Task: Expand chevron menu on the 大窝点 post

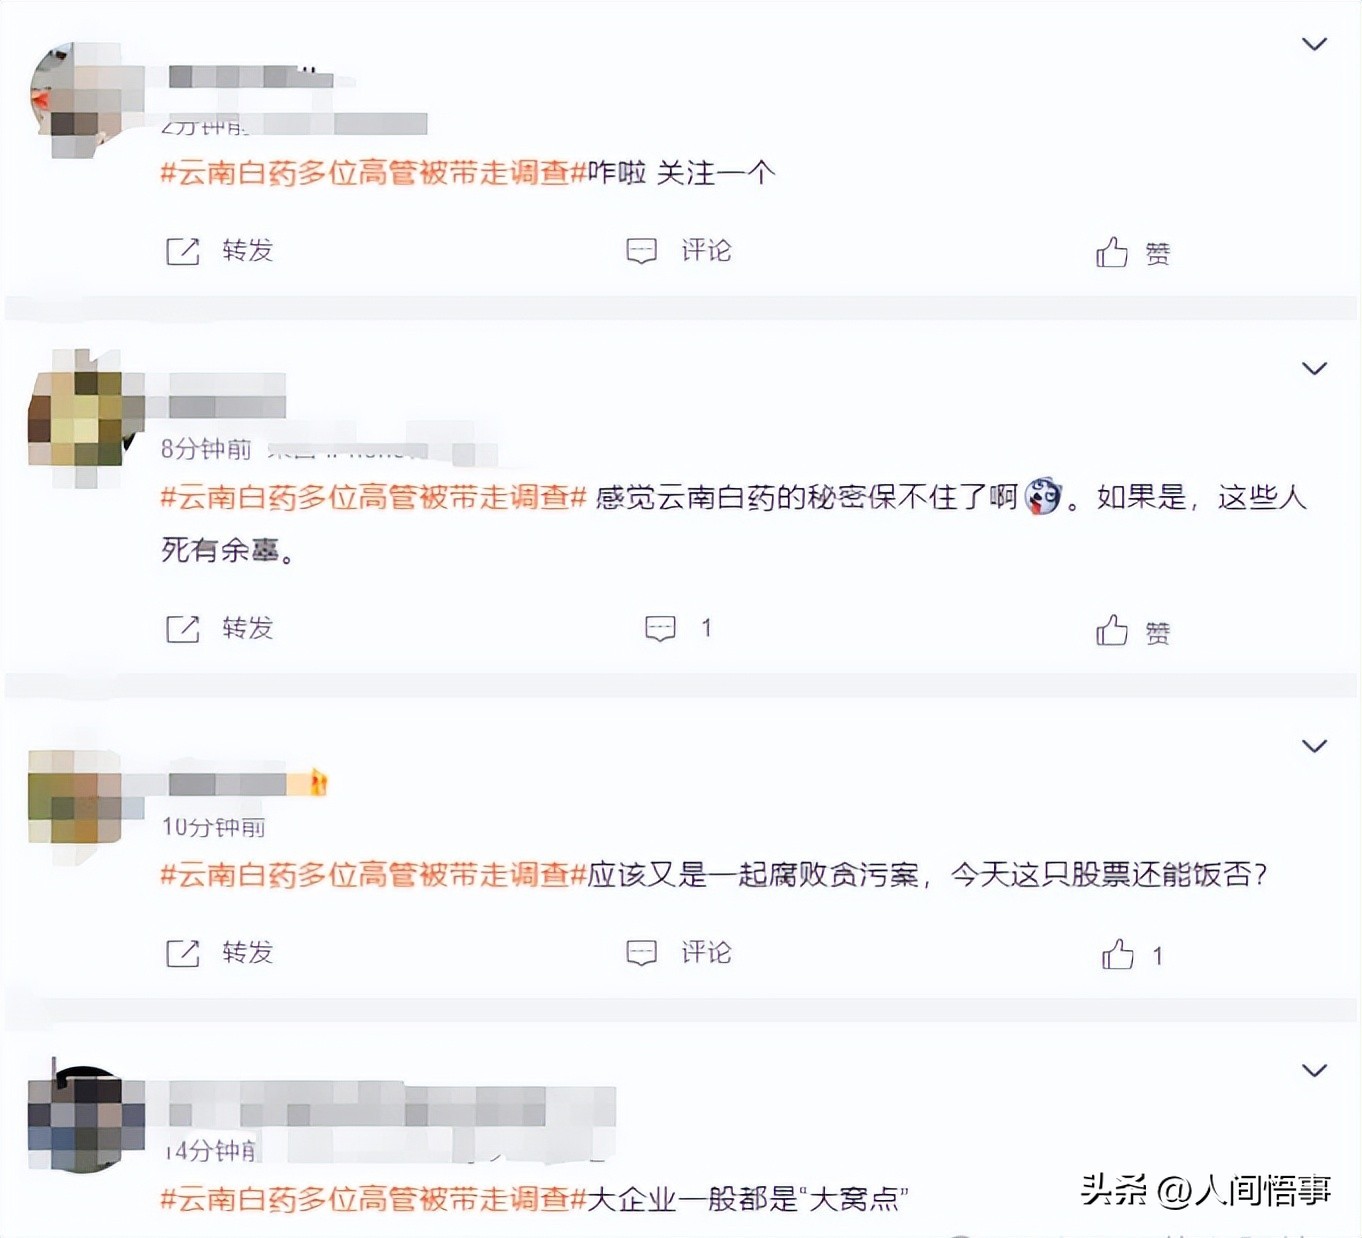Action: (x=1314, y=1070)
